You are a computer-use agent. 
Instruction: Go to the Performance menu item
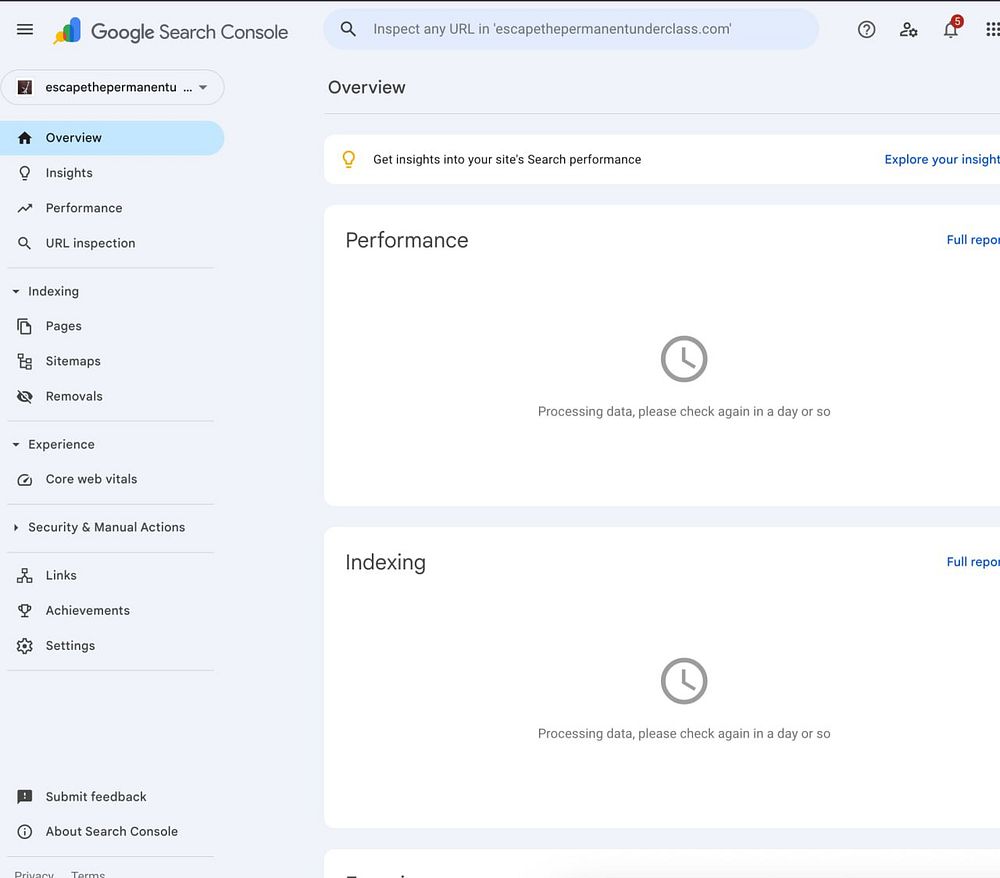[x=84, y=208]
